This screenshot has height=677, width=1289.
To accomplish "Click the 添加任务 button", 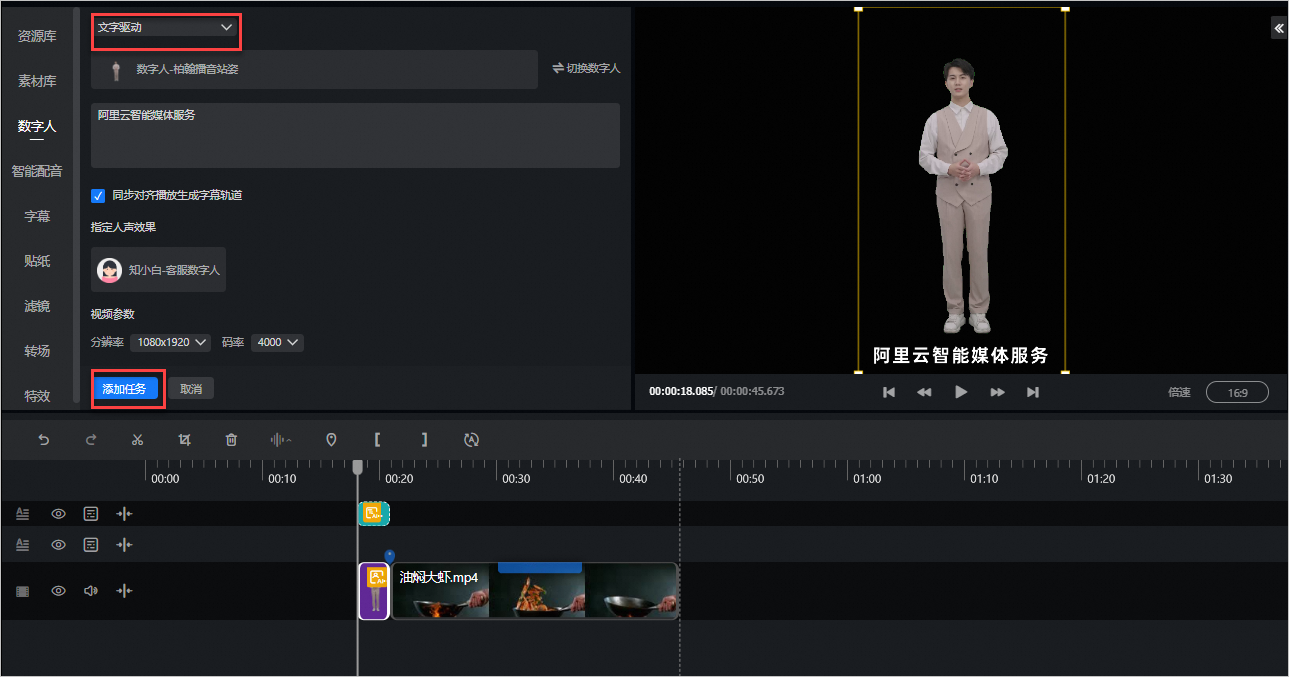I will [124, 389].
